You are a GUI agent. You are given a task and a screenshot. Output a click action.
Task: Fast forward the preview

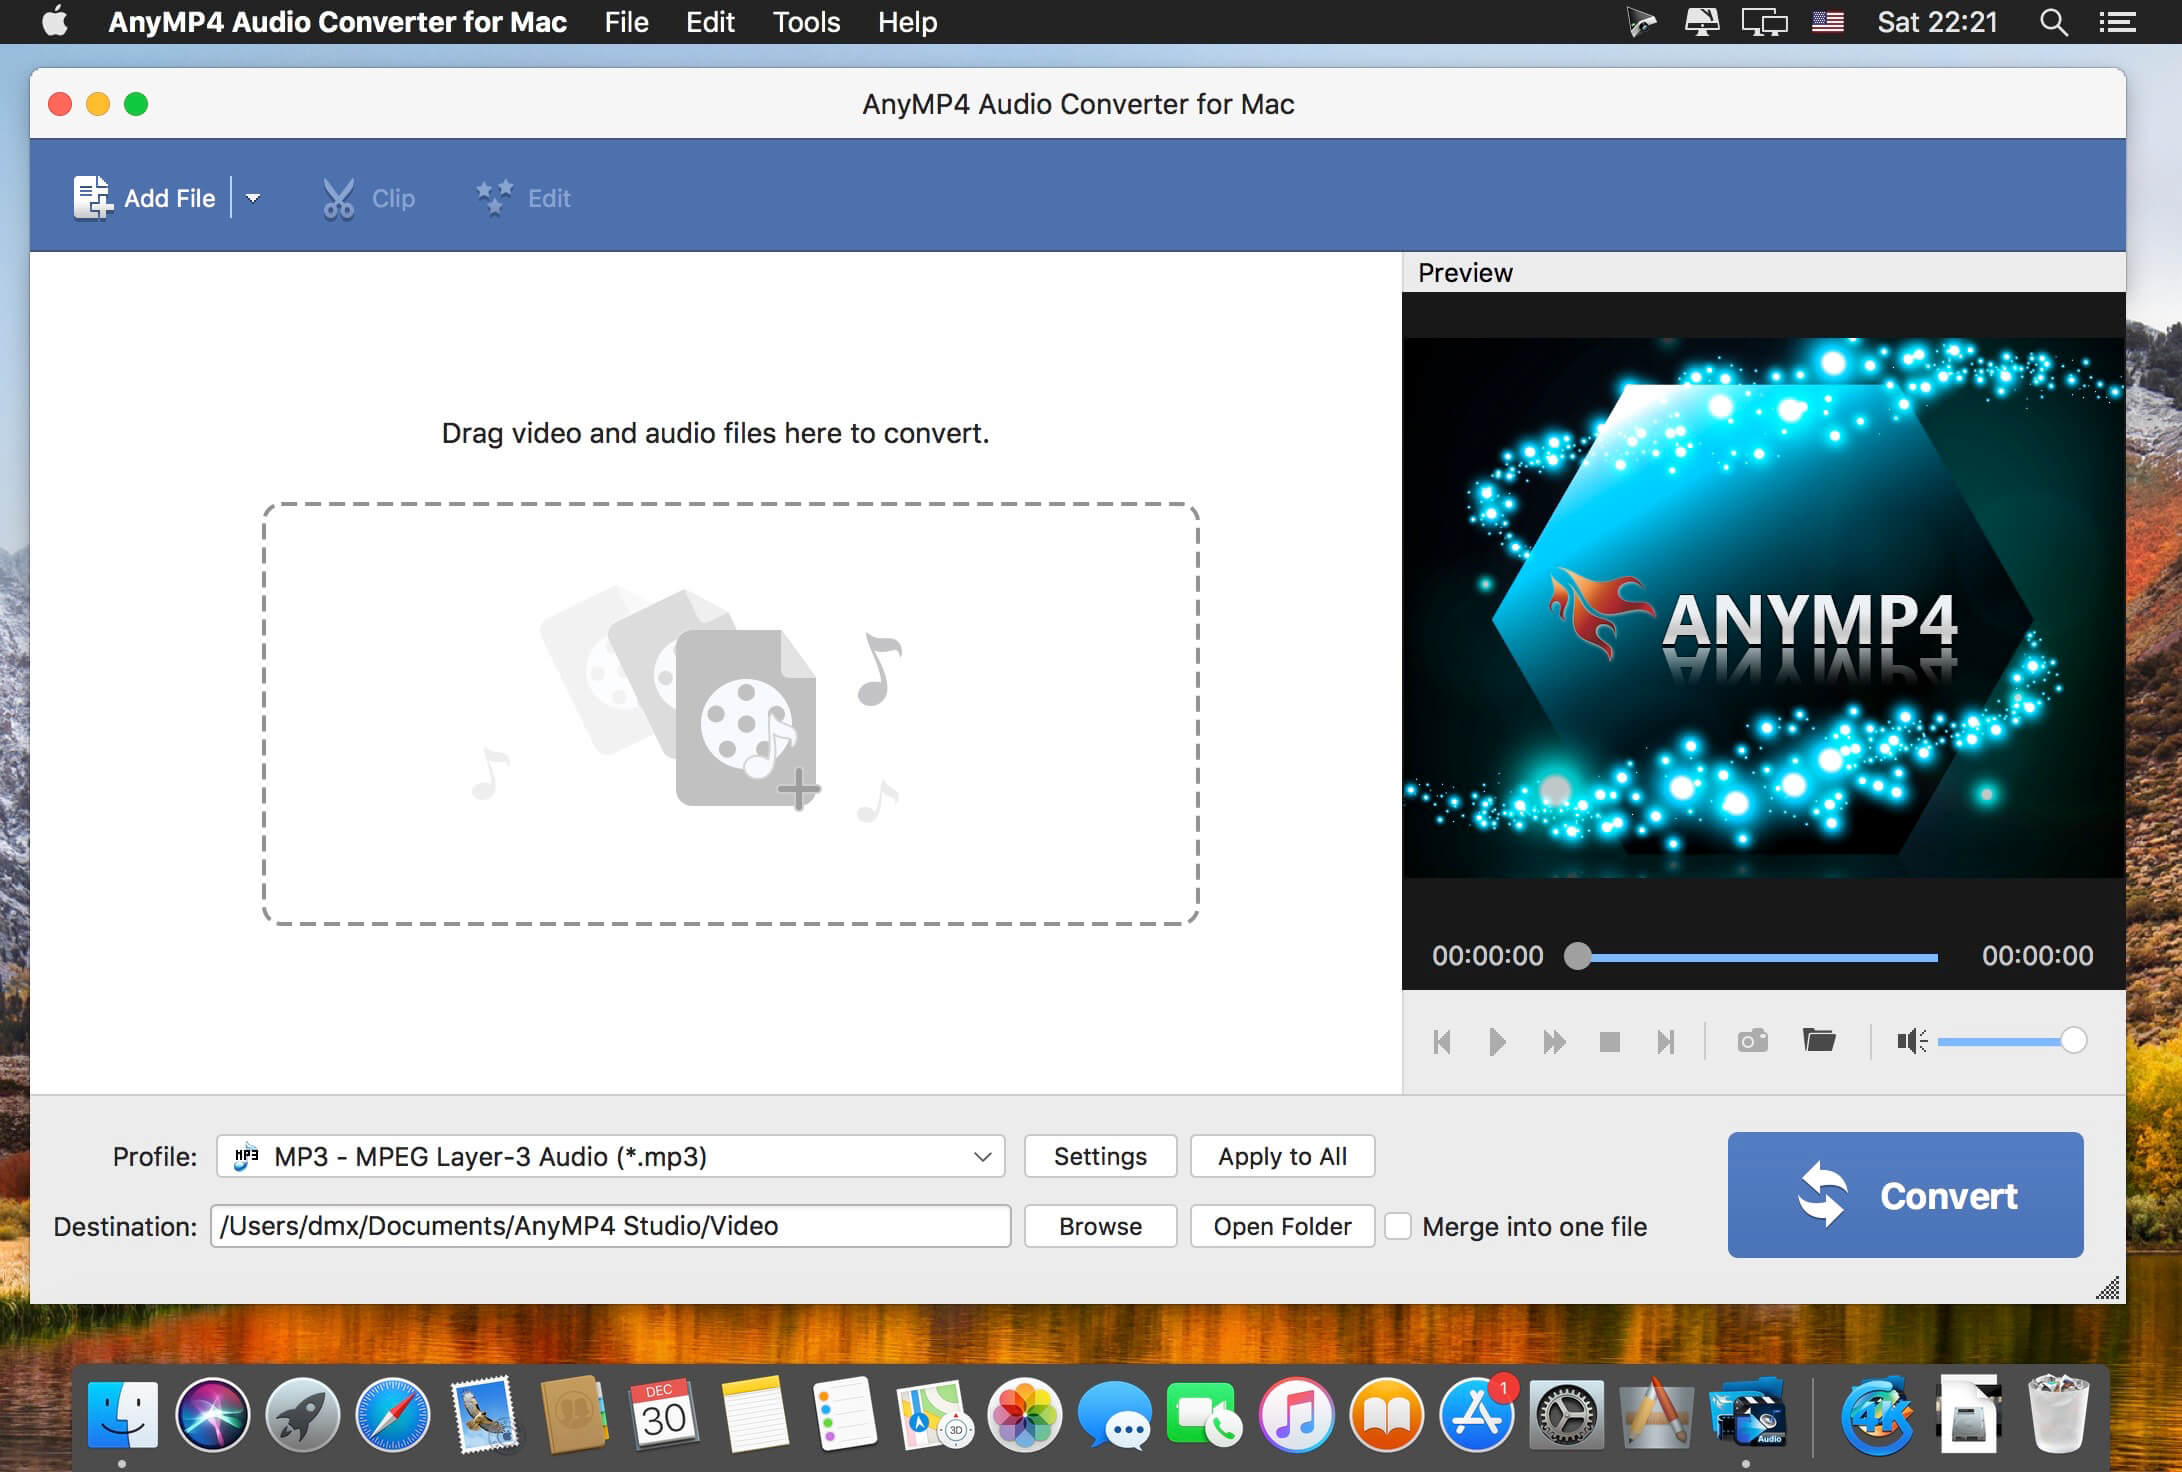(x=1554, y=1041)
